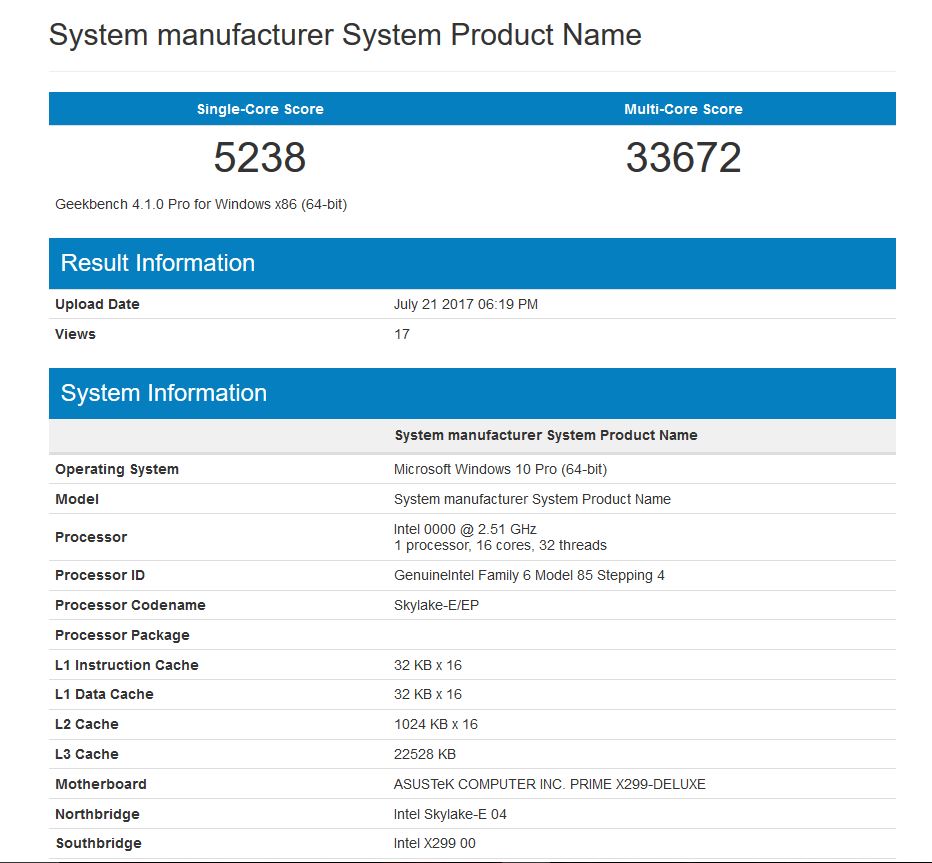932x863 pixels.
Task: Click the Skylake-E/EP codename value
Action: click(x=437, y=605)
